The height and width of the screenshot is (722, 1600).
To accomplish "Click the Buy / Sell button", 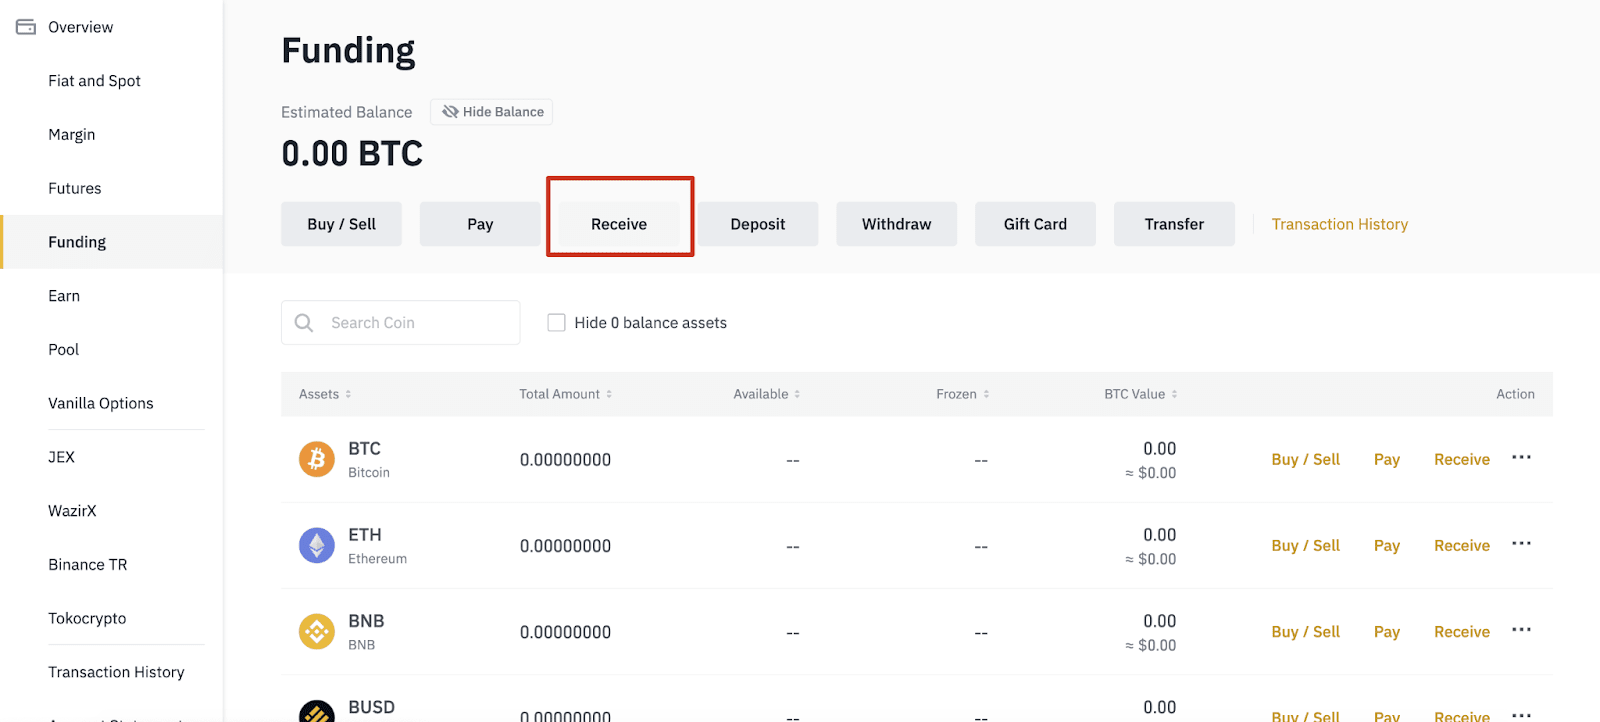I will pyautogui.click(x=342, y=224).
